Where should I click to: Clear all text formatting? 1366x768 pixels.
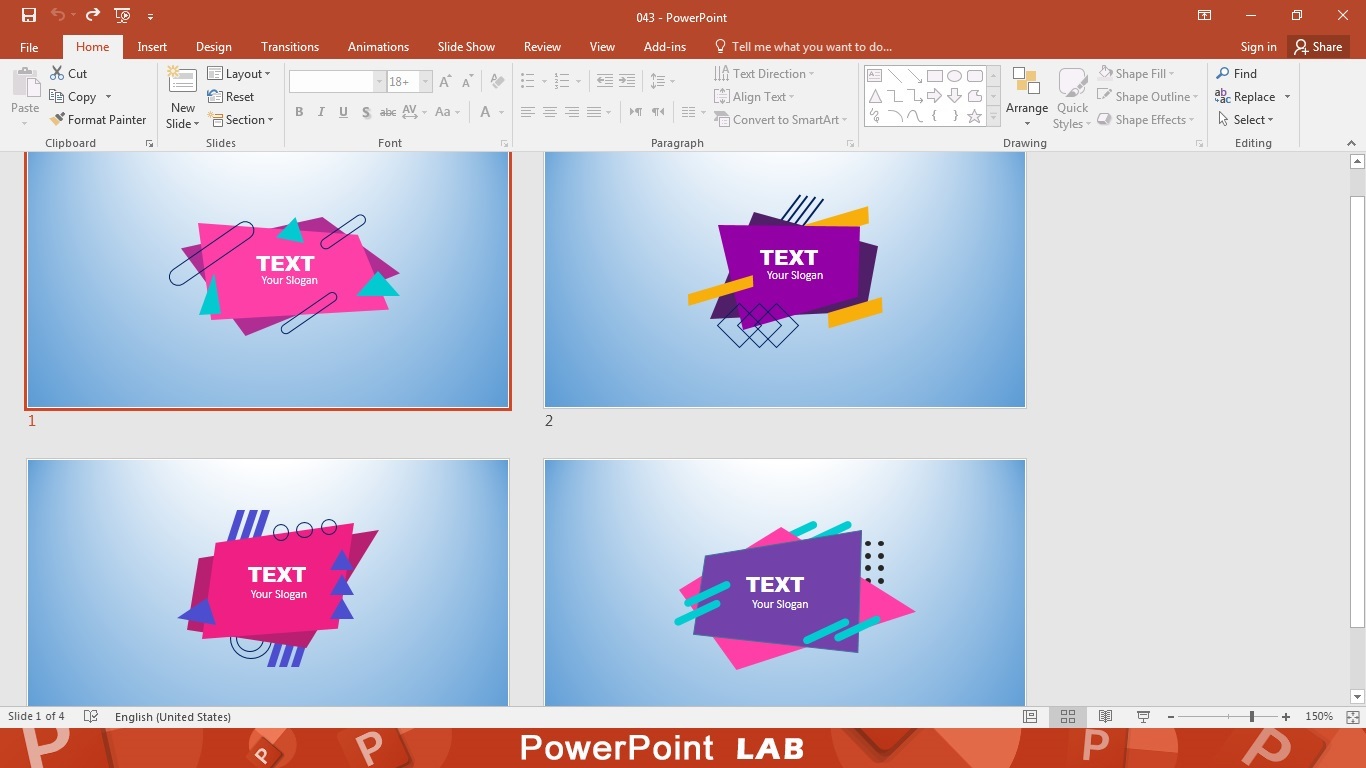[497, 82]
